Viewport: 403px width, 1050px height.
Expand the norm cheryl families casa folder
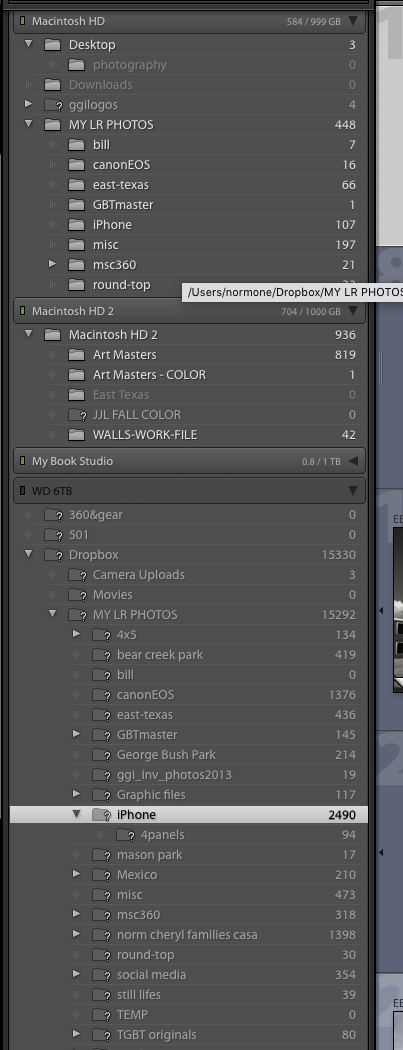[x=76, y=933]
